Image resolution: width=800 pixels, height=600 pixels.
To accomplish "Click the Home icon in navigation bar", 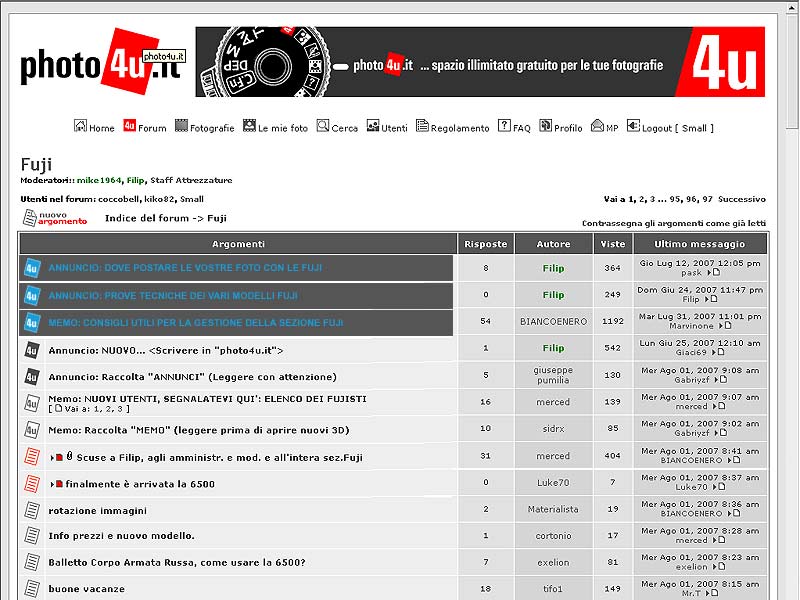I will (x=80, y=126).
